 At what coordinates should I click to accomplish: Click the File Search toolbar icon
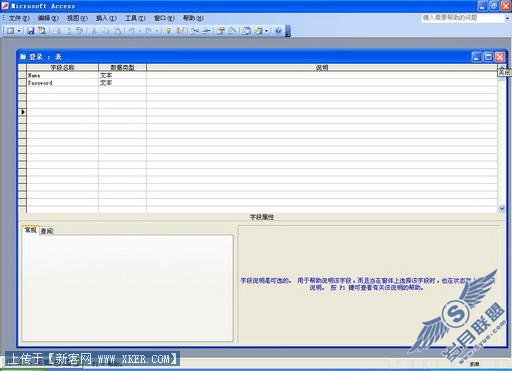pos(42,31)
